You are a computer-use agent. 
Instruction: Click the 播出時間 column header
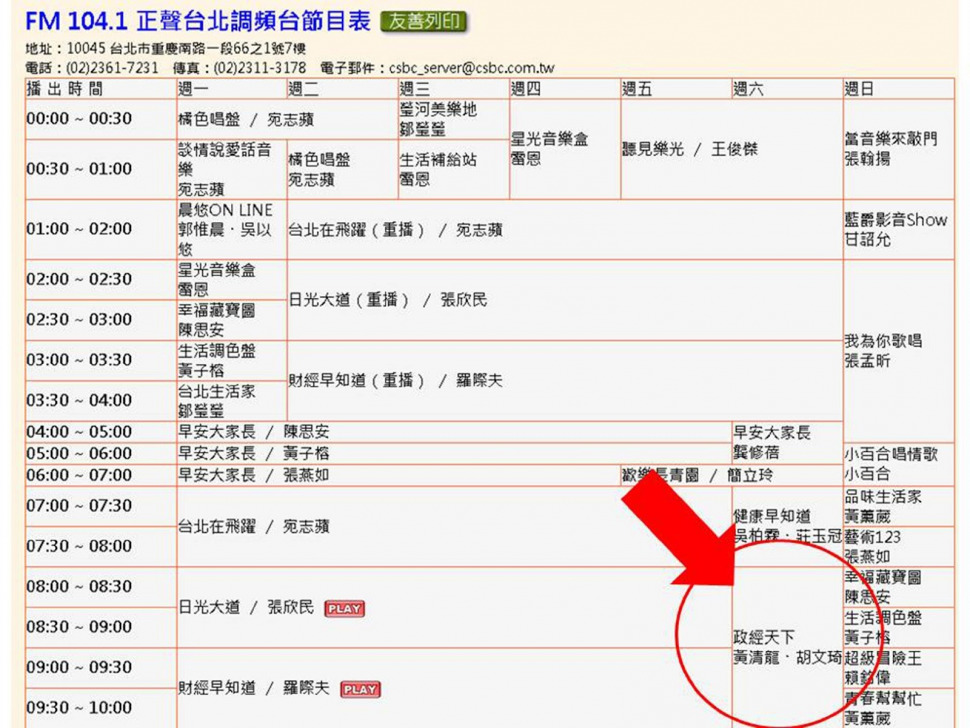tap(101, 88)
